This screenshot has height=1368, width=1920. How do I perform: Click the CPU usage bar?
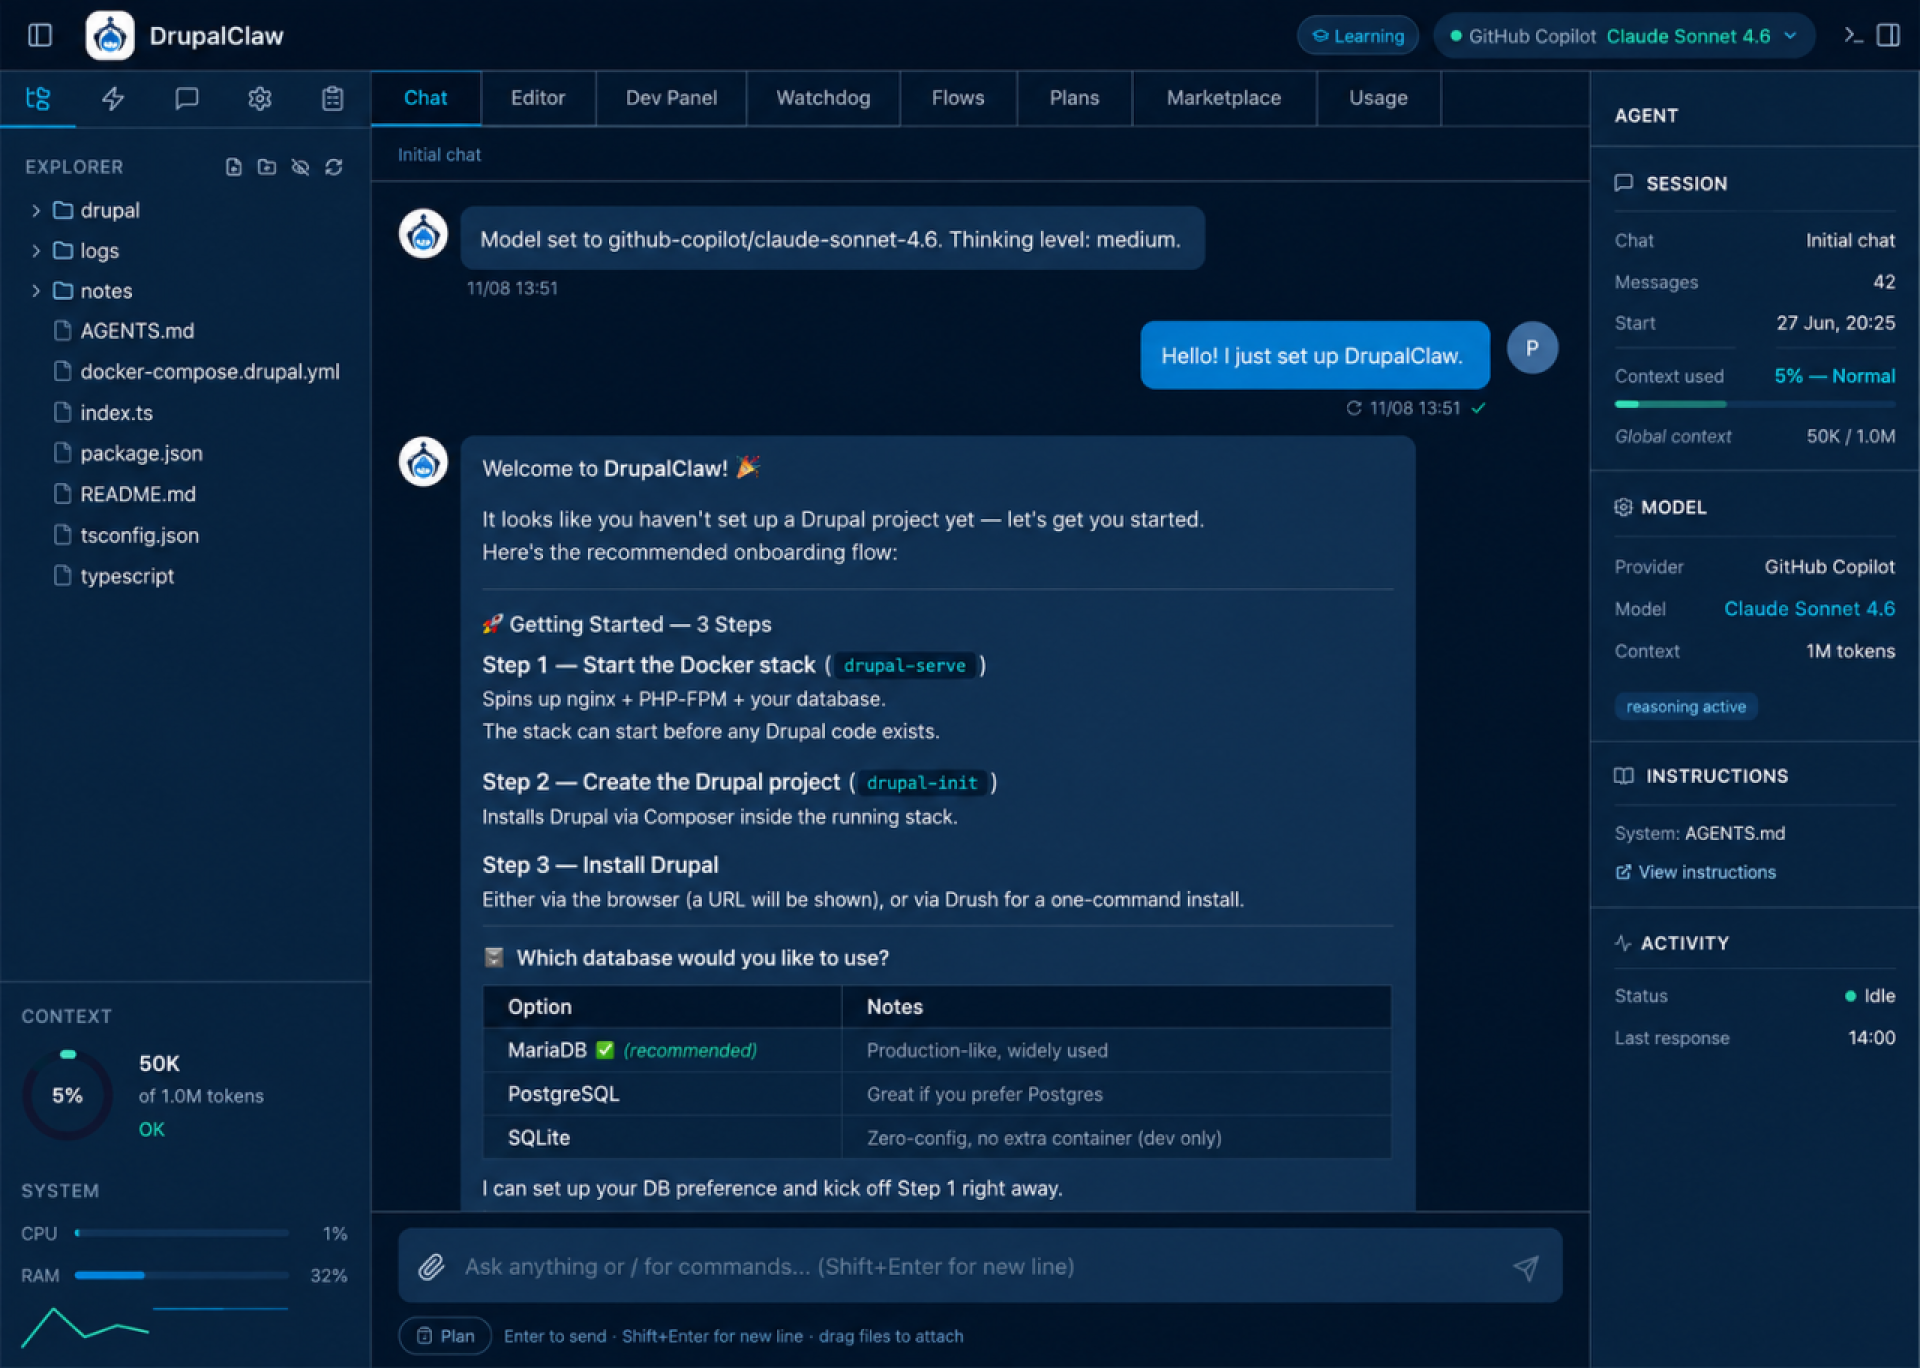coord(182,1233)
